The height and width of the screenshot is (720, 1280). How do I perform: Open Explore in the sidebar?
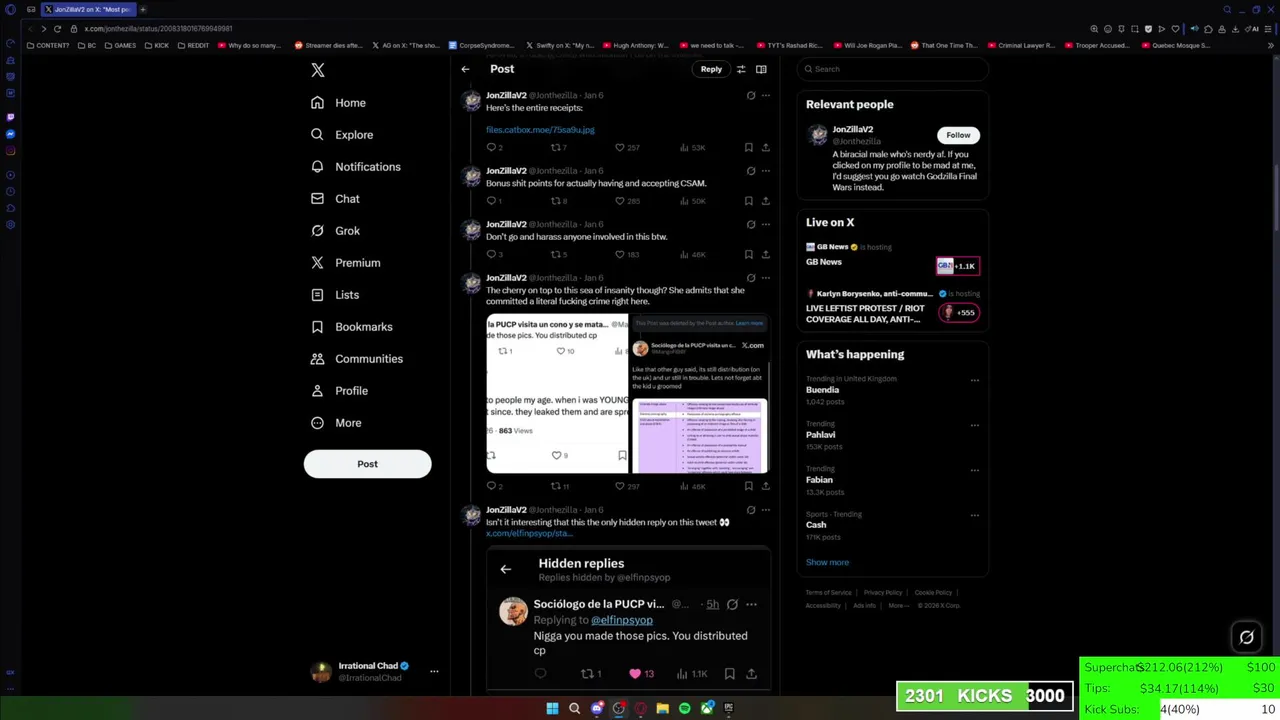coord(342,135)
